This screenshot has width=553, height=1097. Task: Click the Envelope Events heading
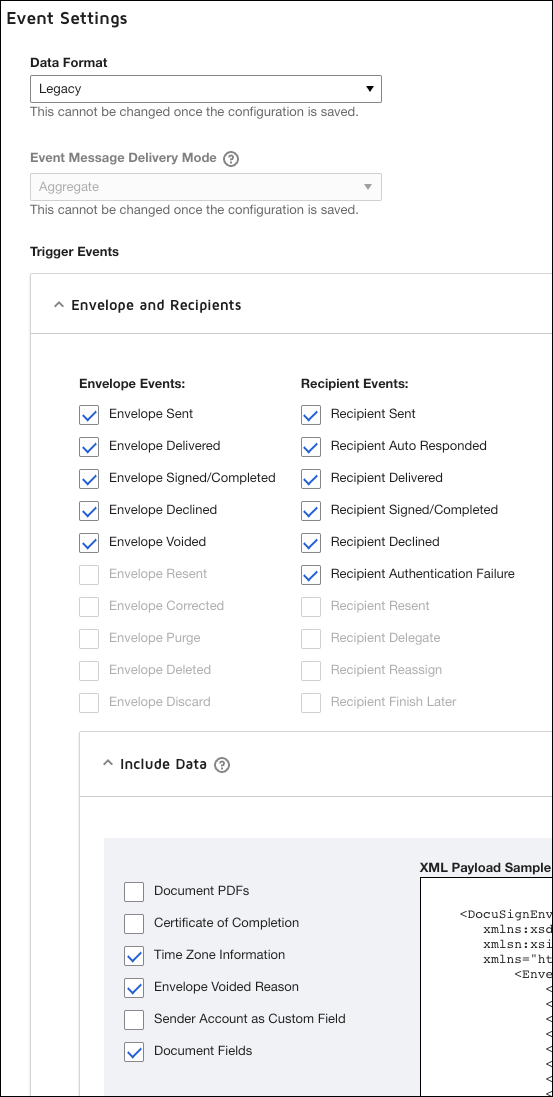[132, 383]
